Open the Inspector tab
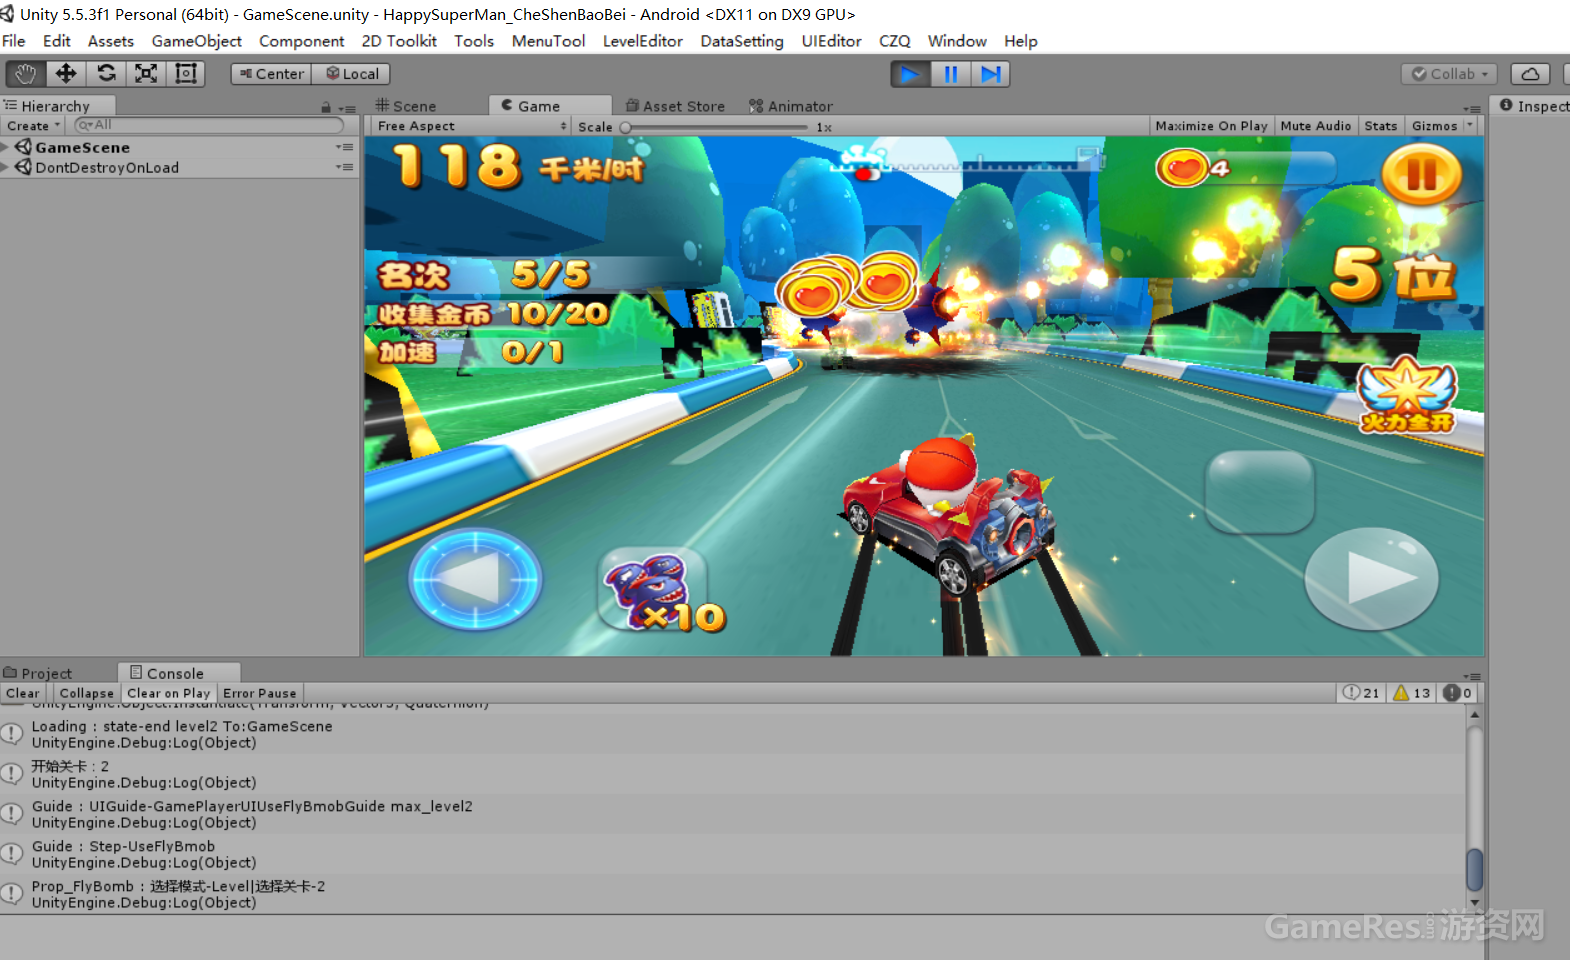 tap(1533, 106)
